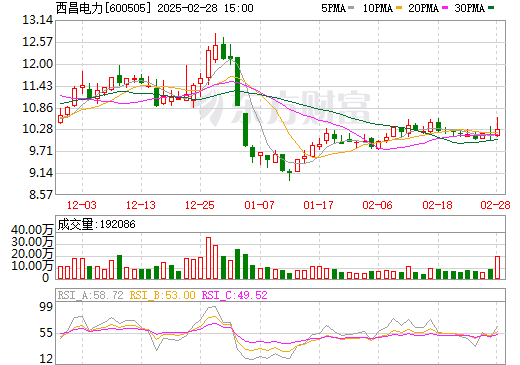Click the last red volume bar at 02-28
The width and height of the screenshot is (520, 365).
coord(498,267)
